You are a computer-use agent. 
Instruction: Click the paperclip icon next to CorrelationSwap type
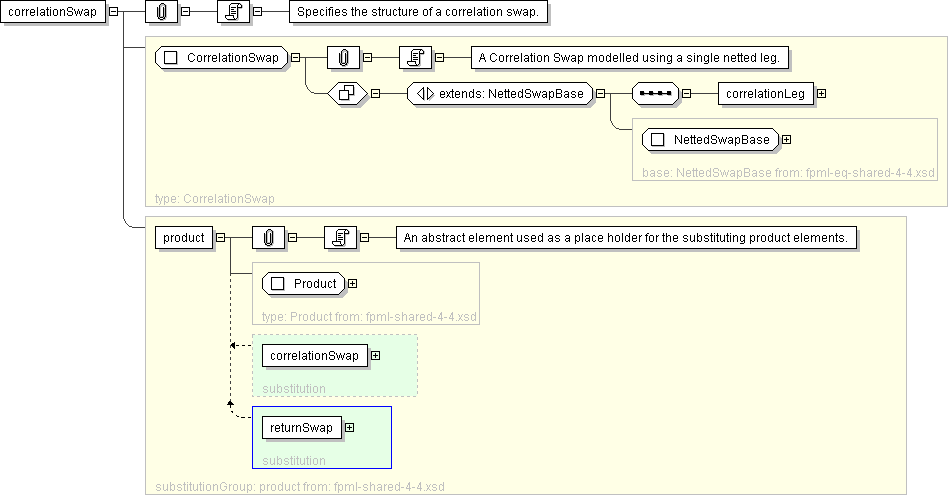343,57
